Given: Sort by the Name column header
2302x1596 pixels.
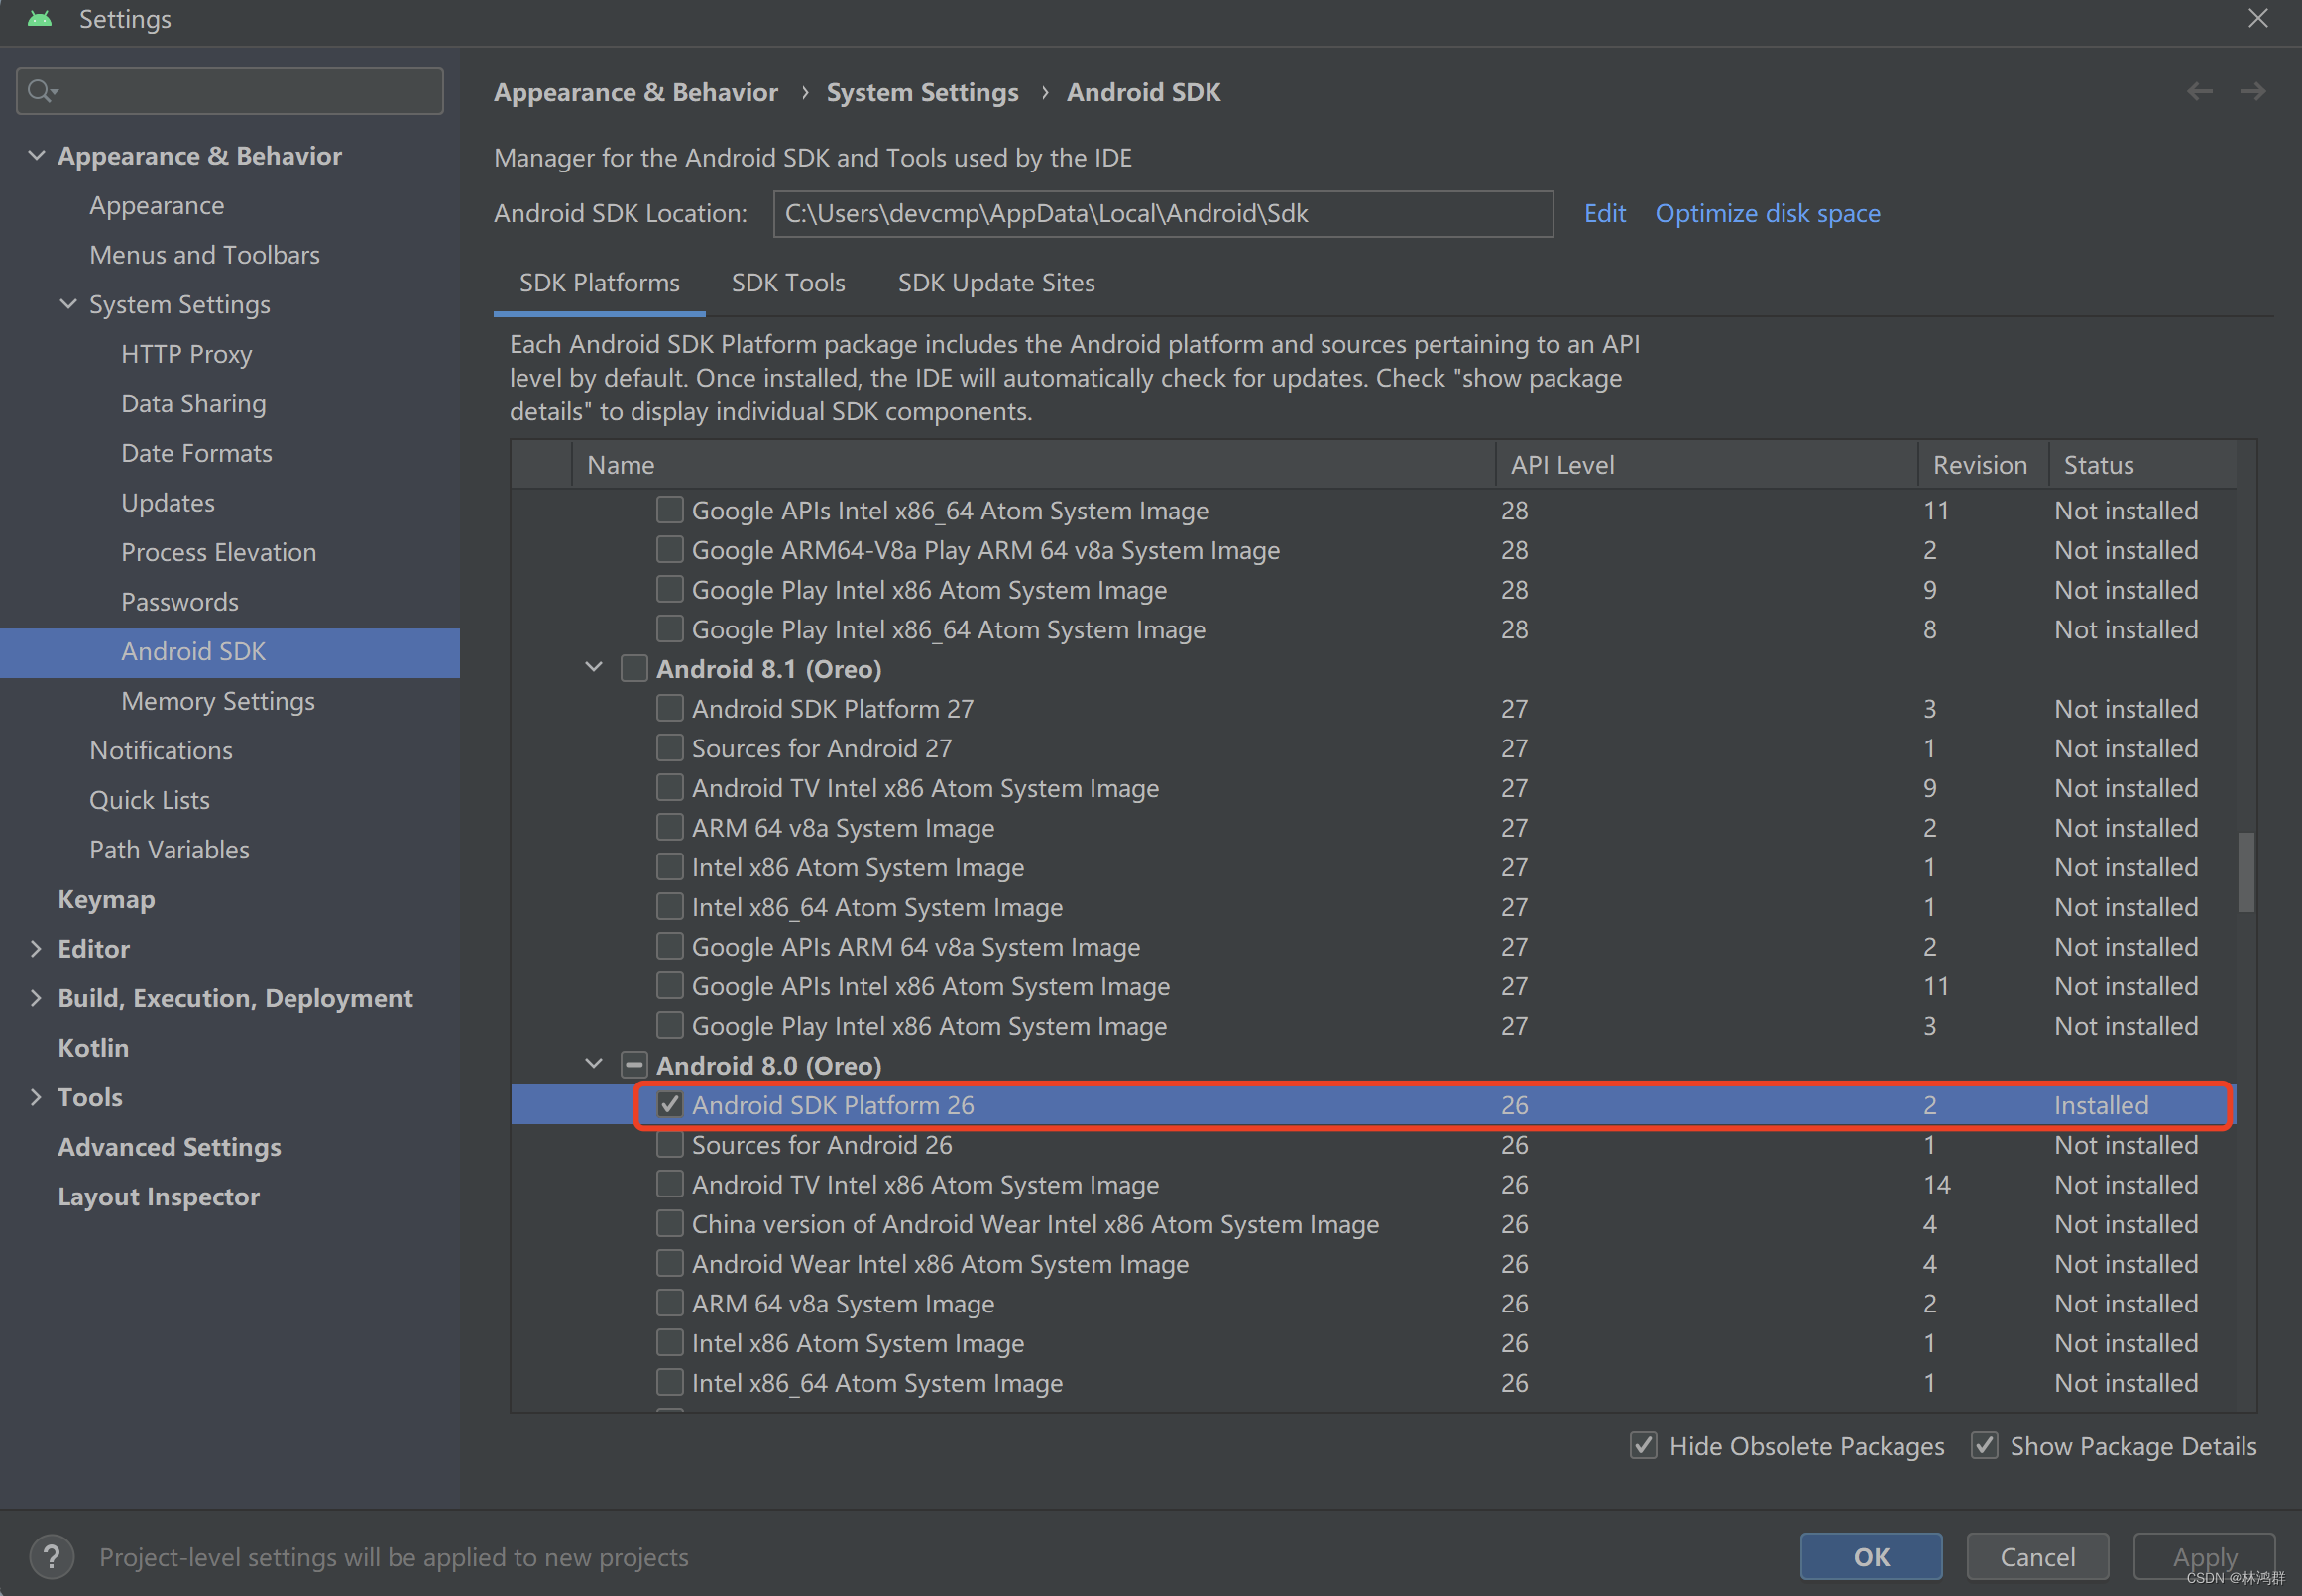Looking at the screenshot, I should (1034, 465).
